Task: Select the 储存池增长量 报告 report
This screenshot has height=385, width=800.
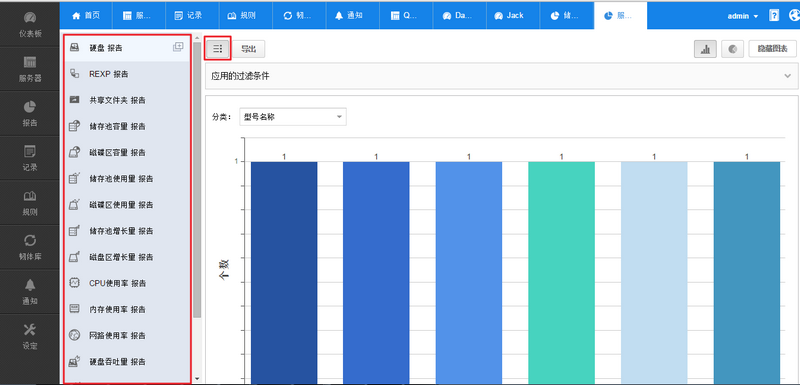Action: [x=127, y=231]
